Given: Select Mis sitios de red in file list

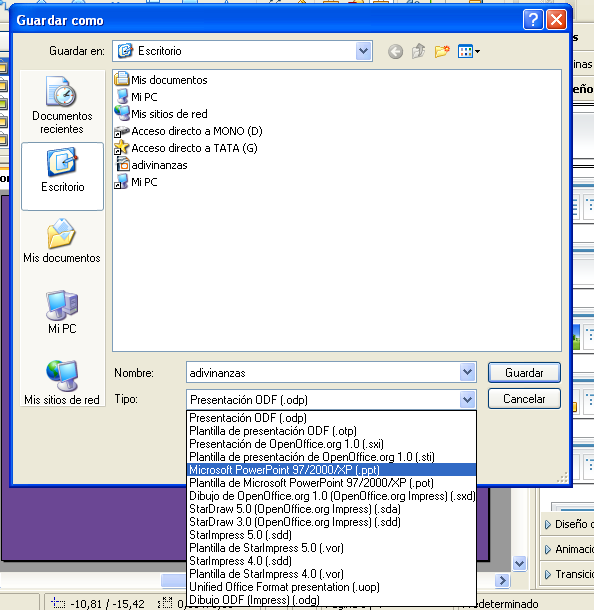Looking at the screenshot, I should point(161,114).
